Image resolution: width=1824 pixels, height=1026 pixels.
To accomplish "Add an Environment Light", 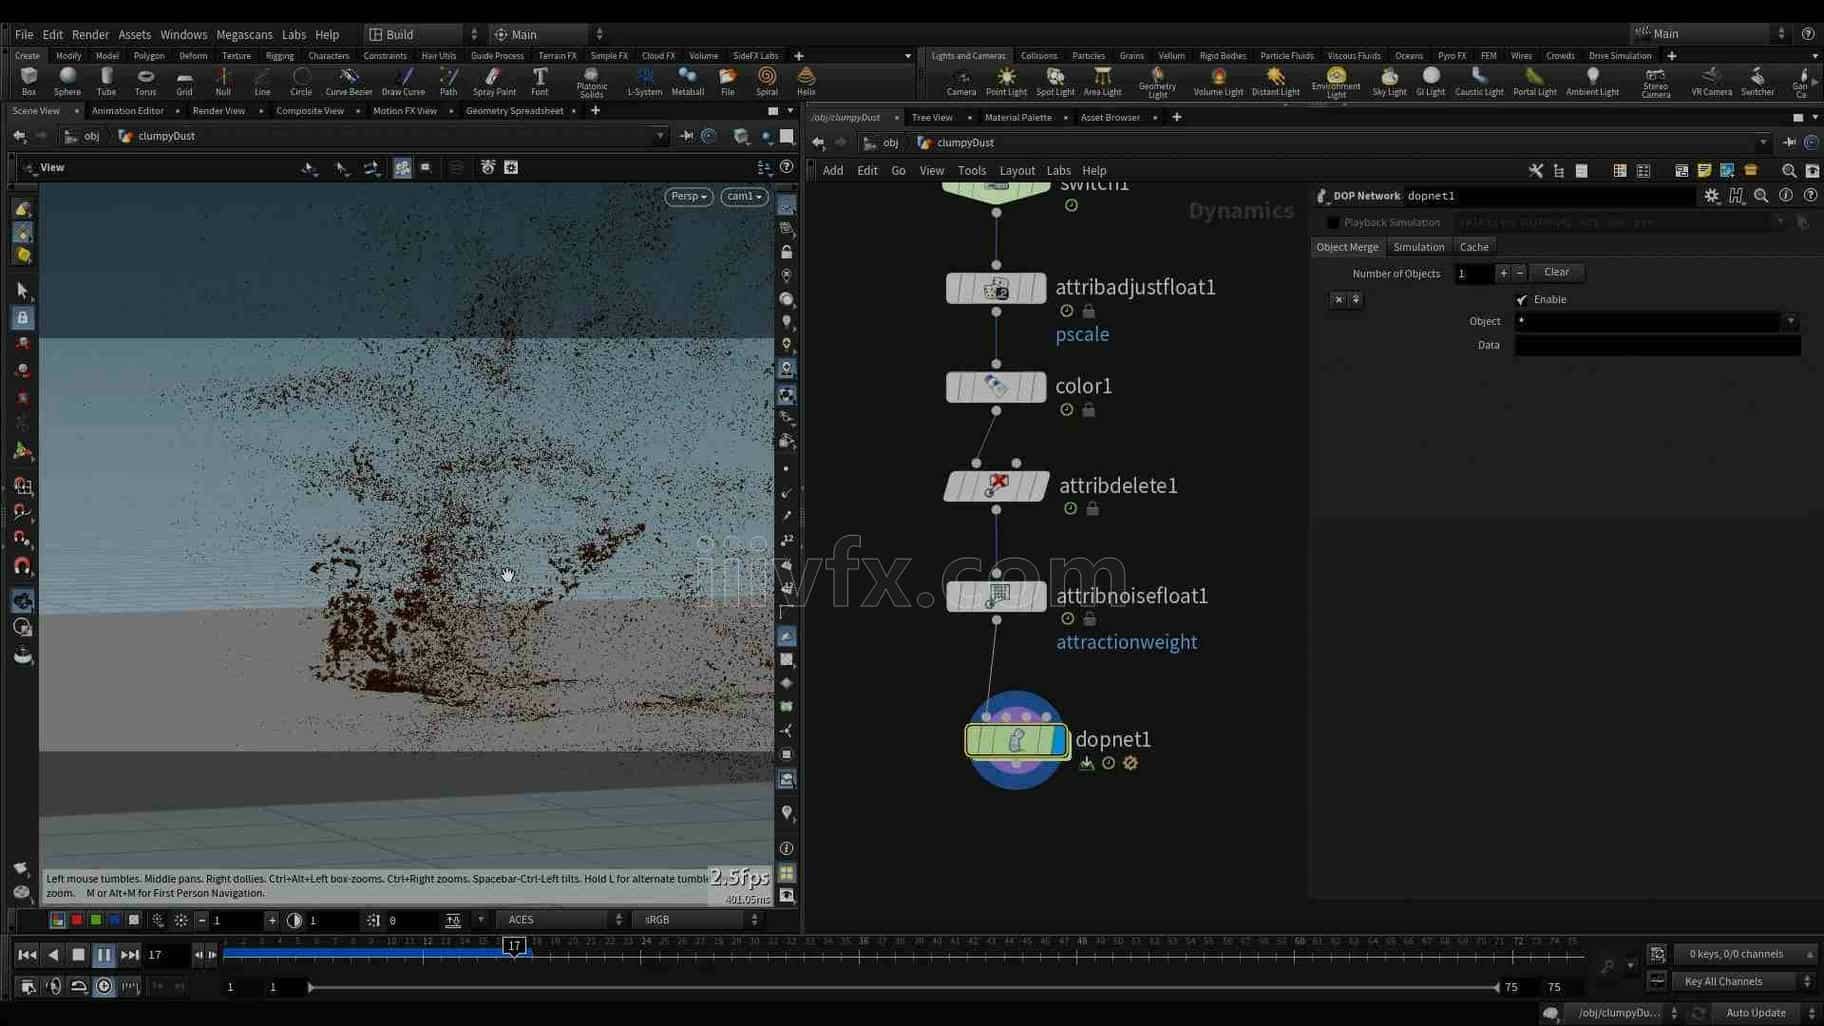I will pos(1336,83).
